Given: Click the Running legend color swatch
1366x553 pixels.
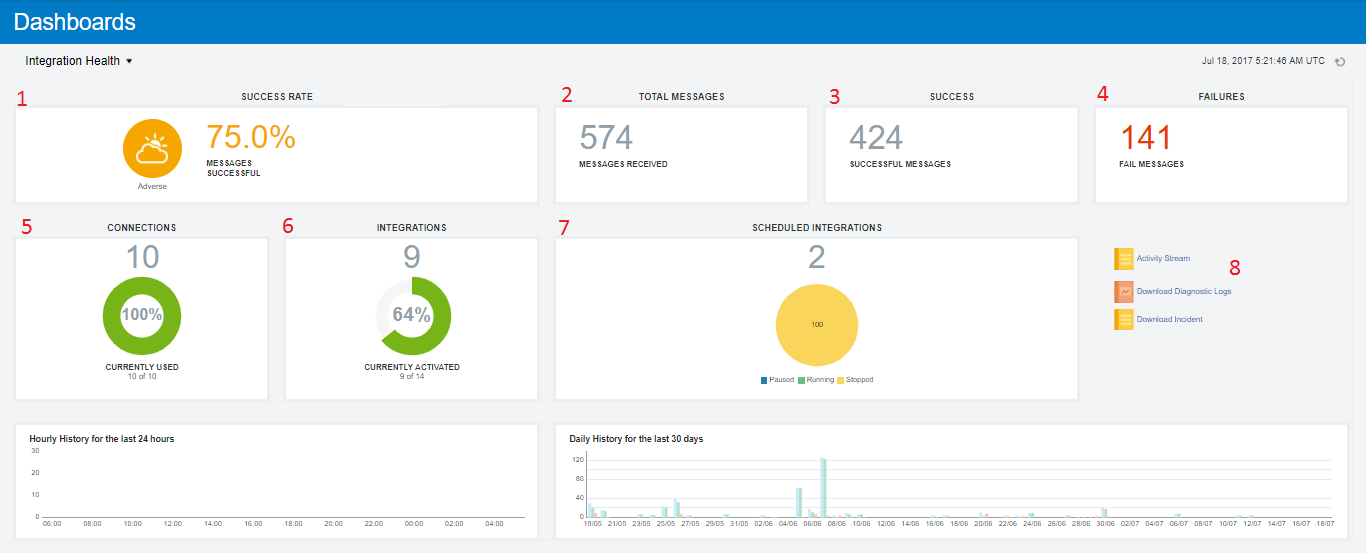Looking at the screenshot, I should tap(801, 380).
